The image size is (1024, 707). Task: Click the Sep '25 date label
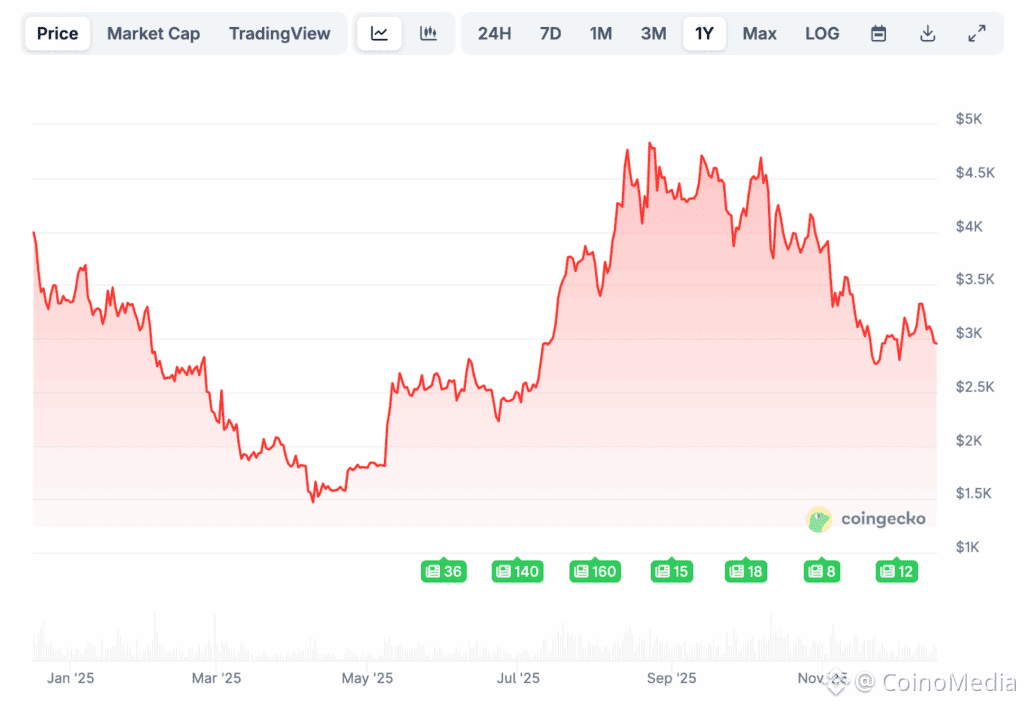point(671,678)
